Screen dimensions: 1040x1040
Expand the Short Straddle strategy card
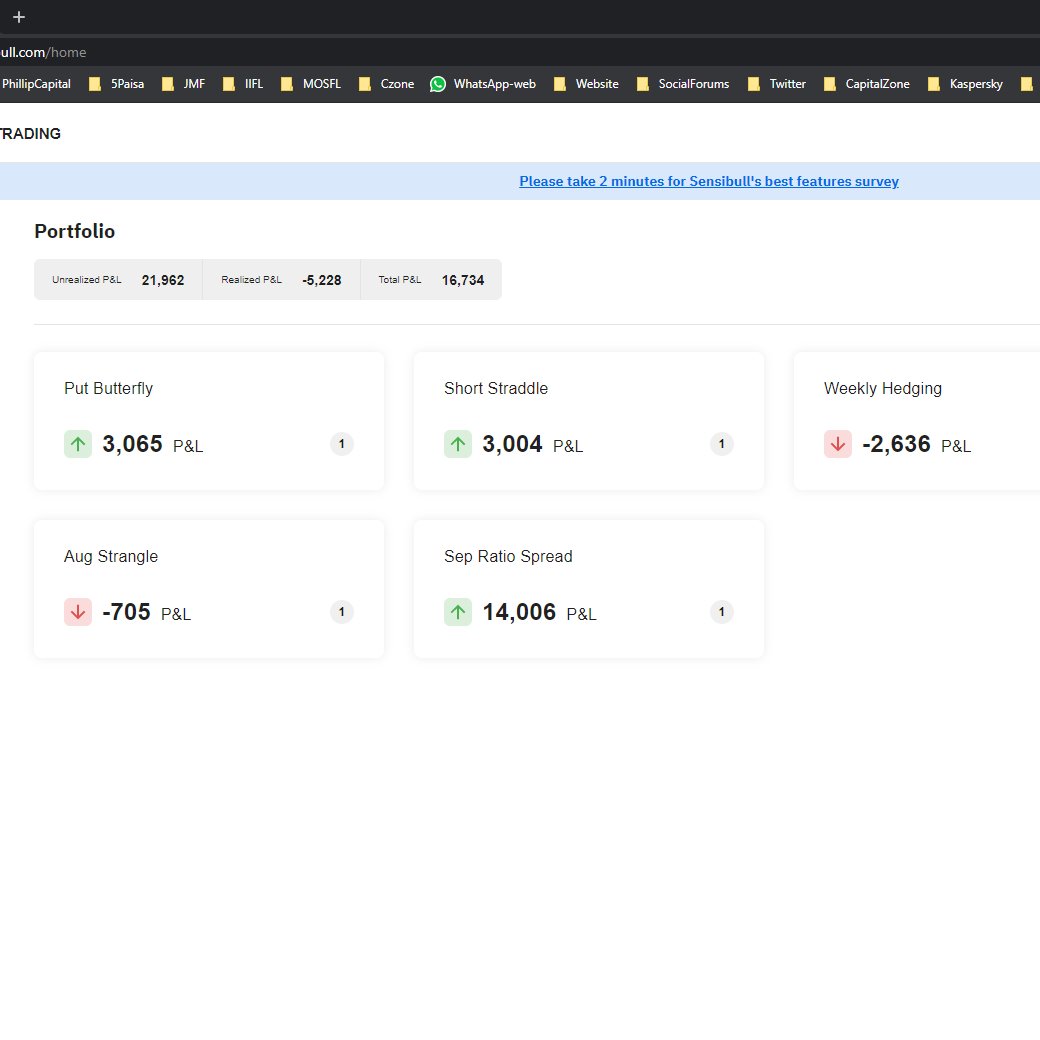588,420
